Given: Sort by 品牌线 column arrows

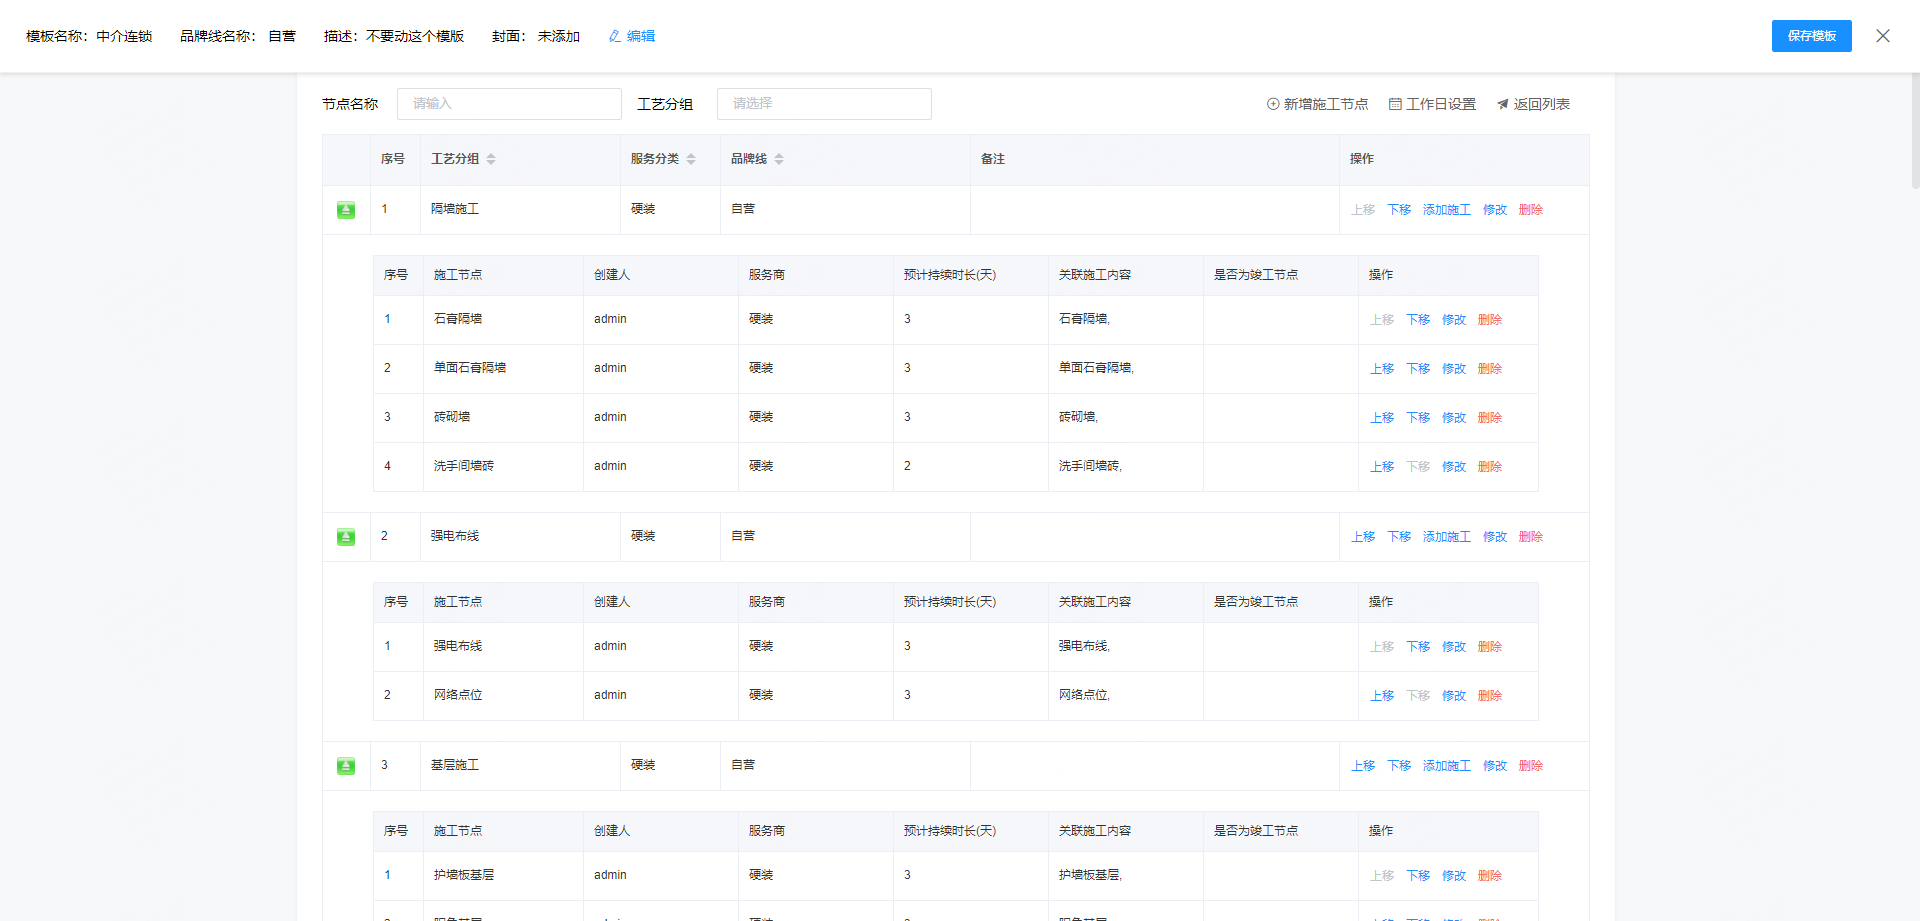Looking at the screenshot, I should point(779,159).
